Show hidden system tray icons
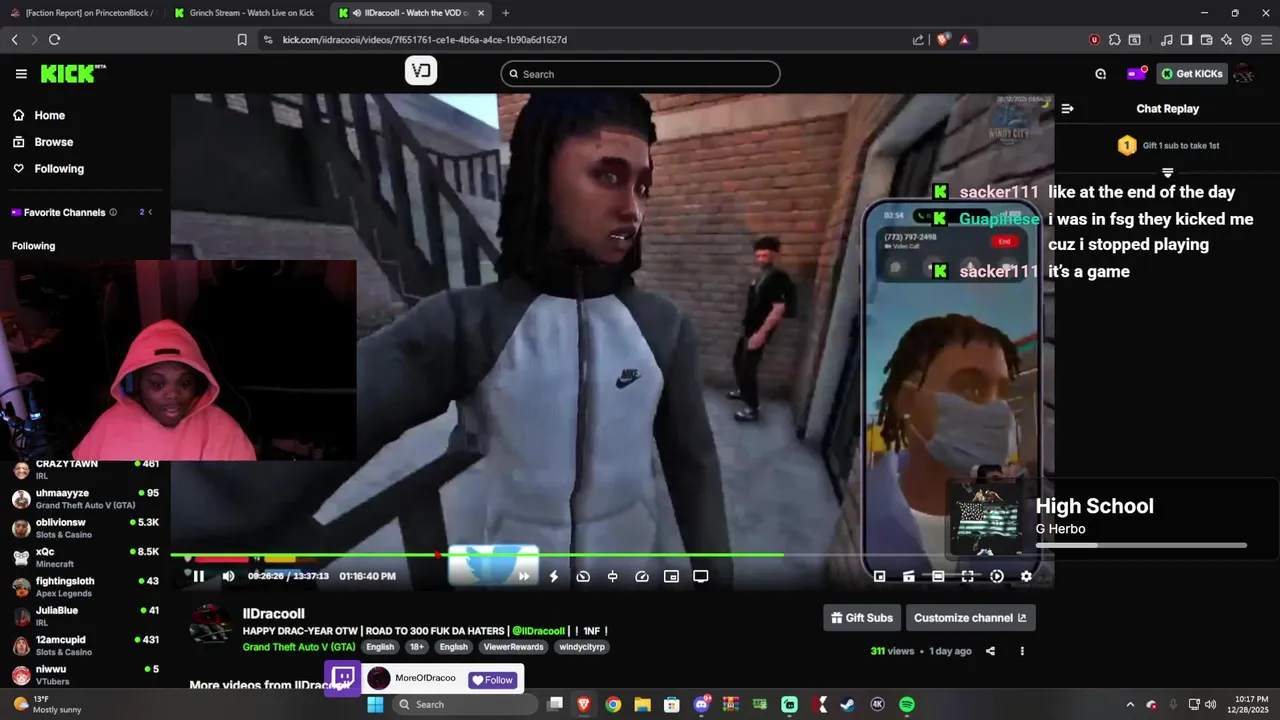Image resolution: width=1280 pixels, height=720 pixels. point(1130,705)
